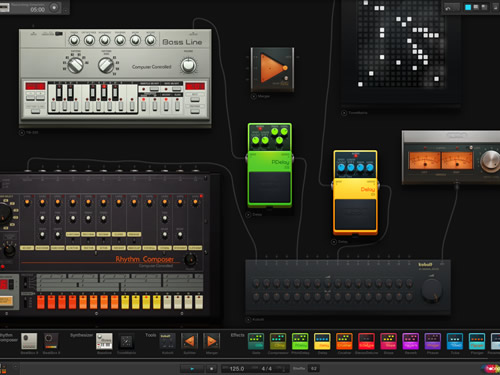Select the Beatbox 9 device in palette
500x375 pixels.
point(29,341)
